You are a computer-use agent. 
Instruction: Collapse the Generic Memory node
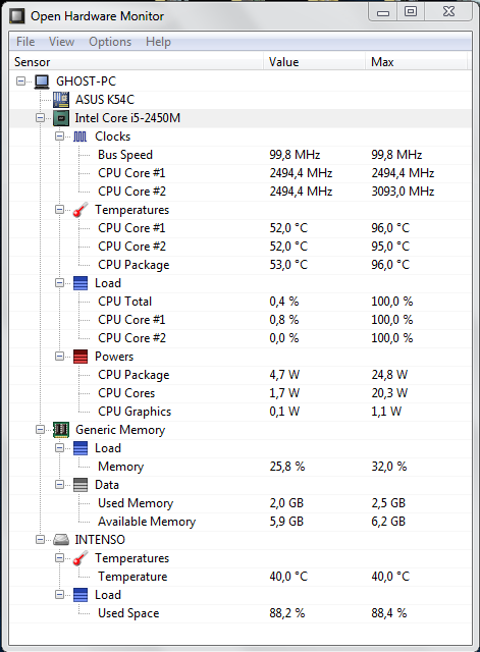[x=40, y=430]
